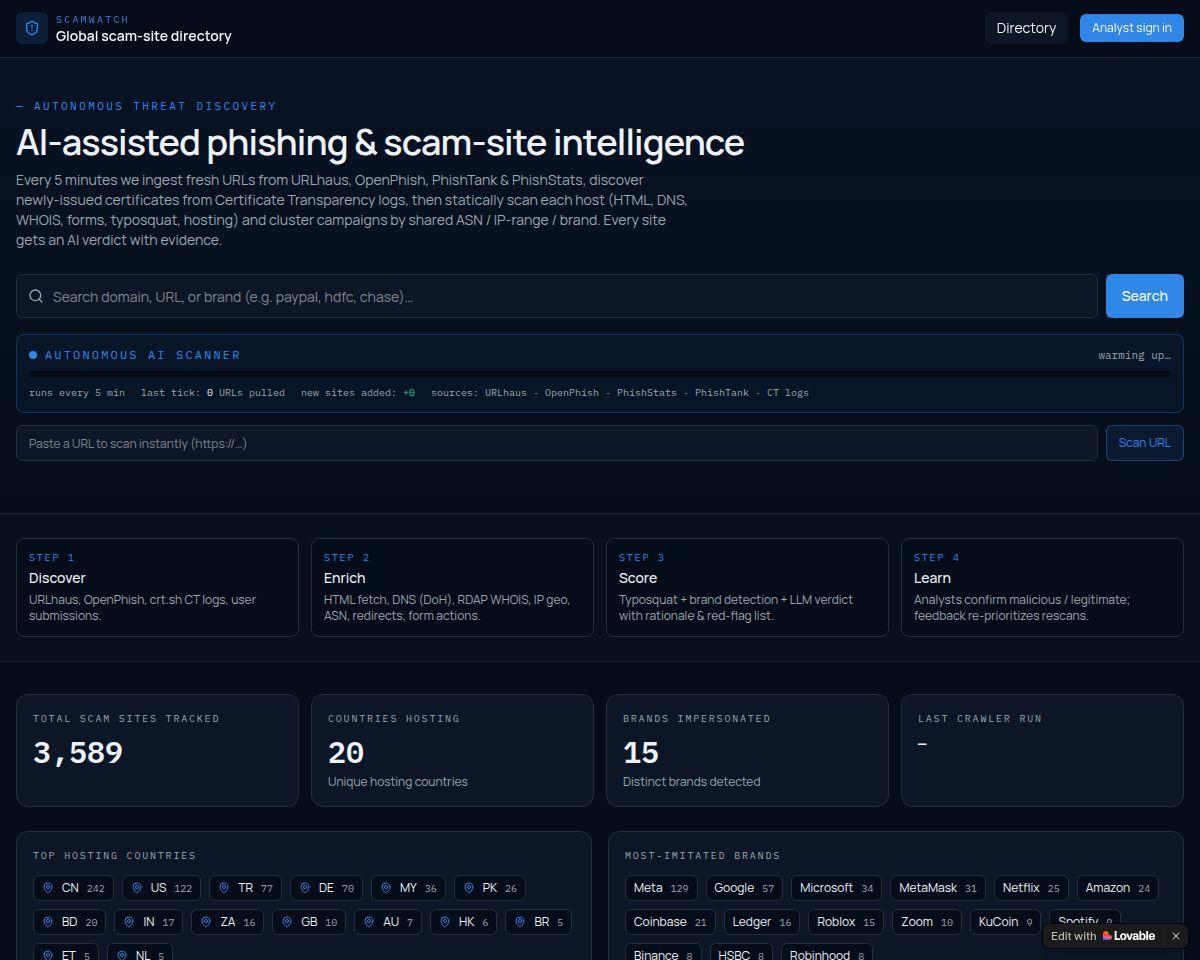Click the Step 4 Learn card
The height and width of the screenshot is (960, 1200).
click(x=1042, y=587)
